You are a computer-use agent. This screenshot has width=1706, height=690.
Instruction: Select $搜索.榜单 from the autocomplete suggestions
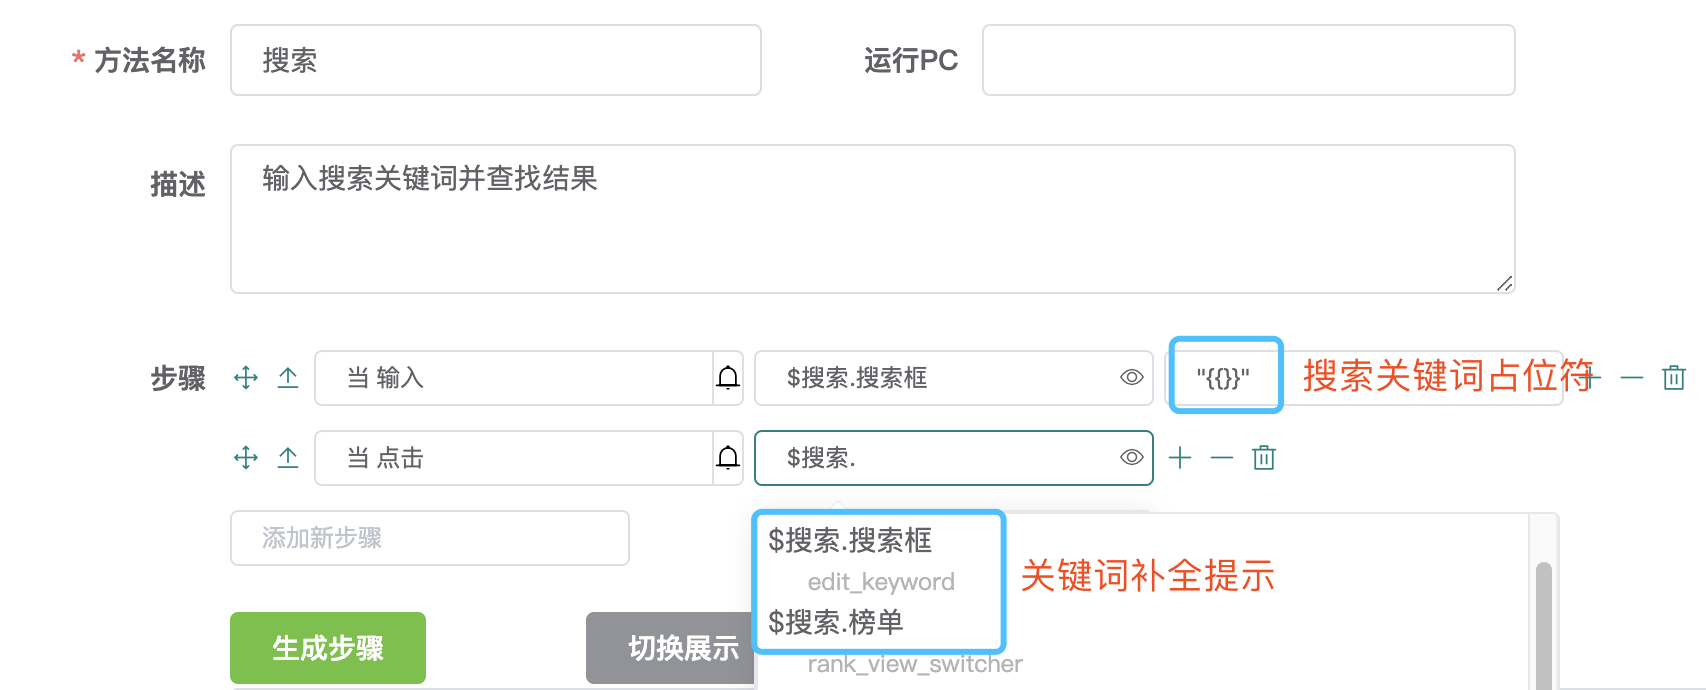(x=835, y=622)
